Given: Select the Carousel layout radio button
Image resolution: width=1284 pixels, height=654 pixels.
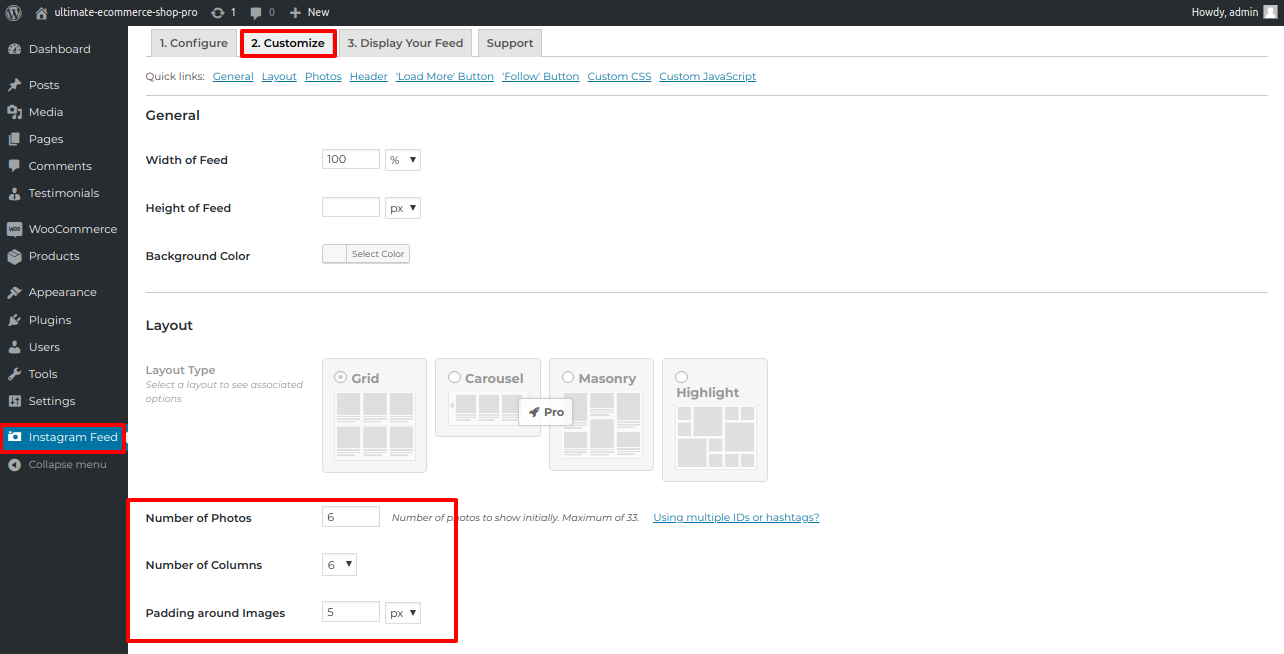Looking at the screenshot, I should click(x=455, y=377).
